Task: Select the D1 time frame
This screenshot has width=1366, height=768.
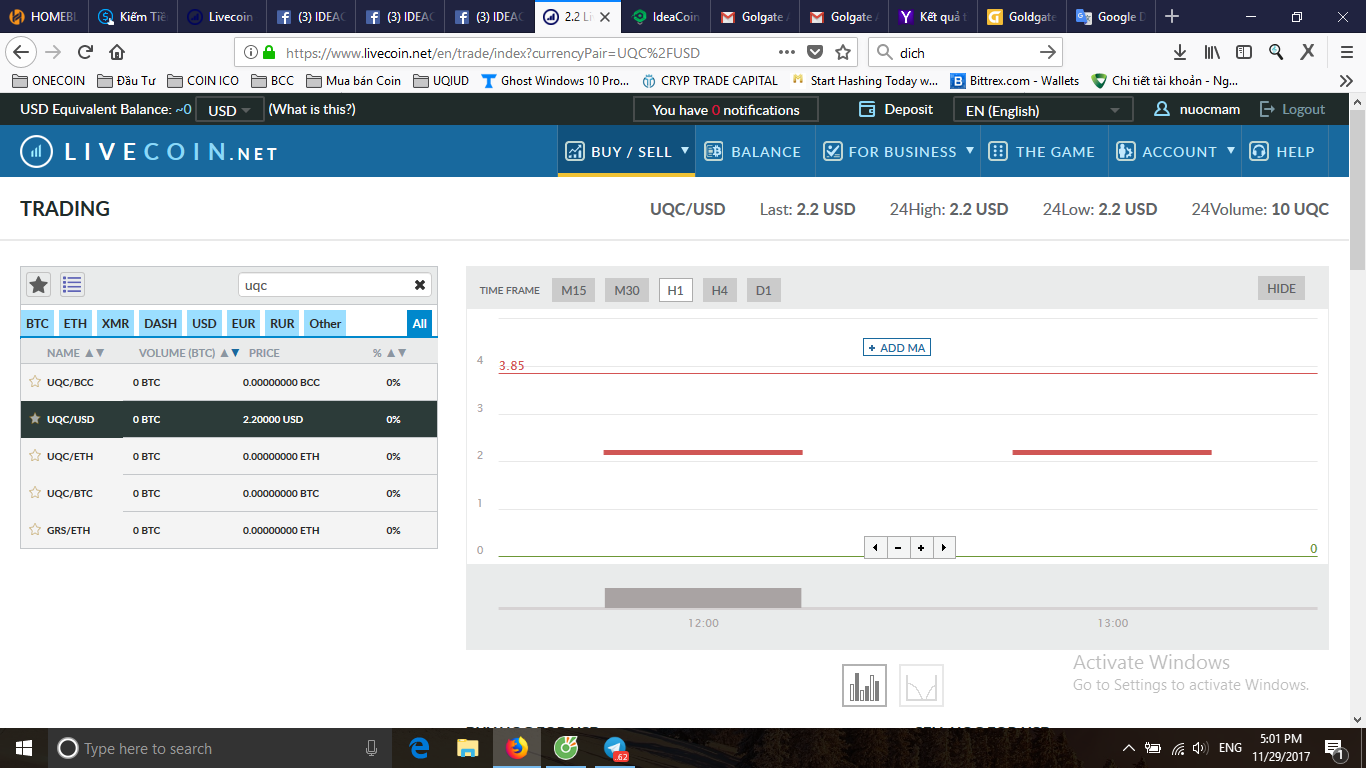Action: coord(764,290)
